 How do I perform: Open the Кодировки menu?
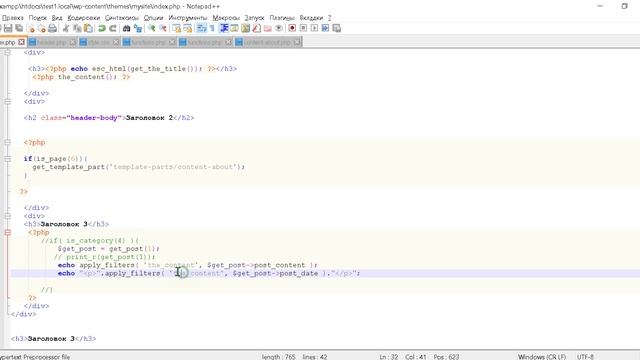pyautogui.click(x=84, y=18)
